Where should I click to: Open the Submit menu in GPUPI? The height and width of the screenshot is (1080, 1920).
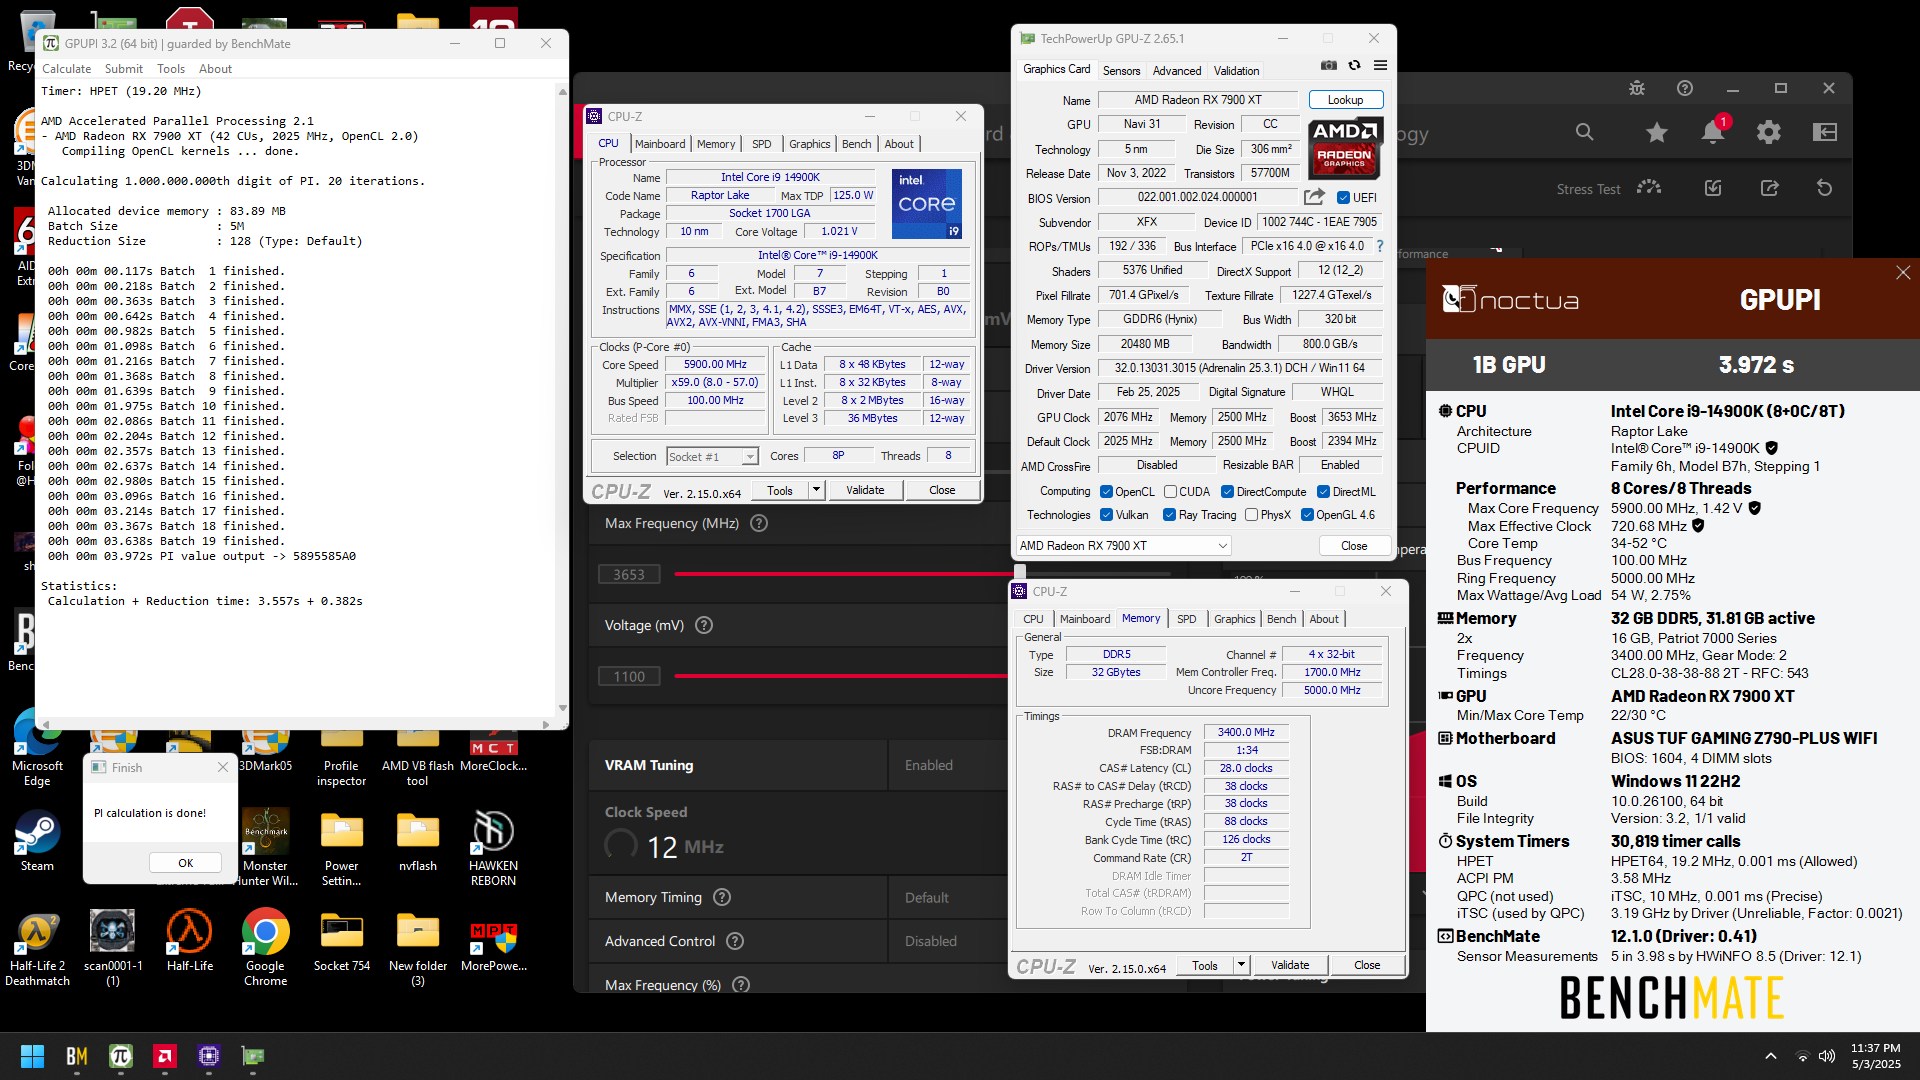click(x=124, y=69)
